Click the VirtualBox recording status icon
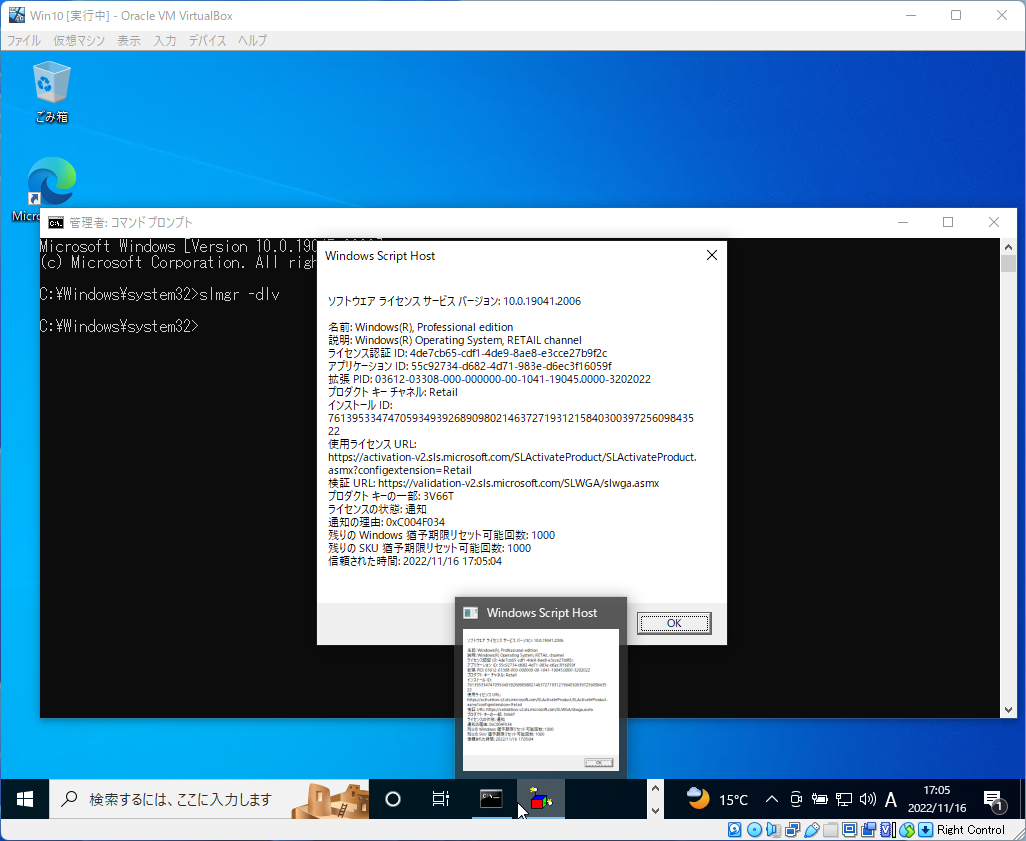The height and width of the screenshot is (841, 1026). pyautogui.click(x=868, y=830)
